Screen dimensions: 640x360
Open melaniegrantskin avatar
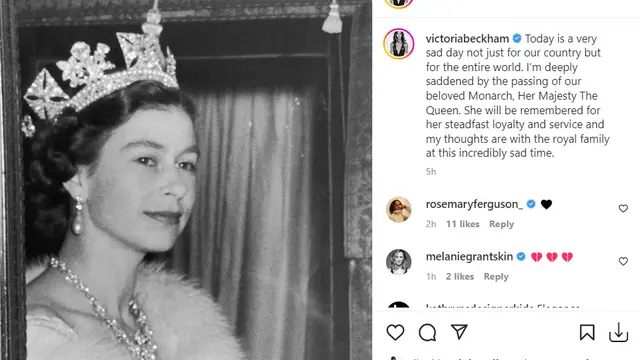coord(399,262)
